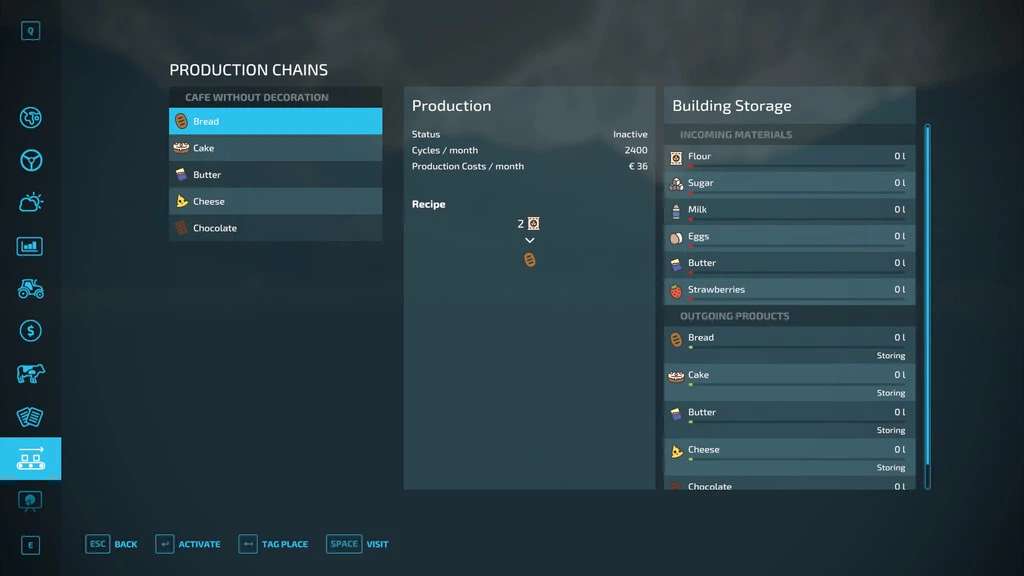The image size is (1024, 576).
Task: Open the finances dollar icon
Action: tap(30, 331)
